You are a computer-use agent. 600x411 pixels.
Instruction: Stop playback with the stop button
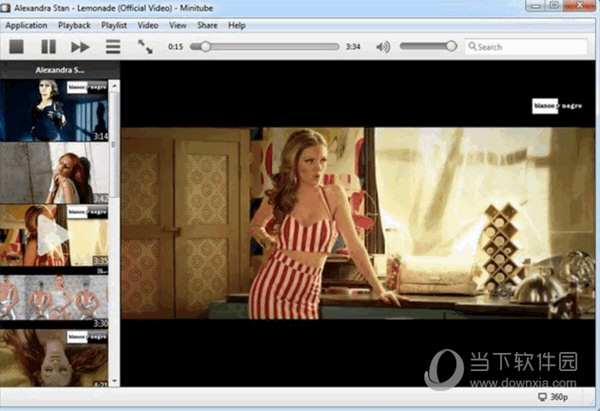pyautogui.click(x=16, y=47)
